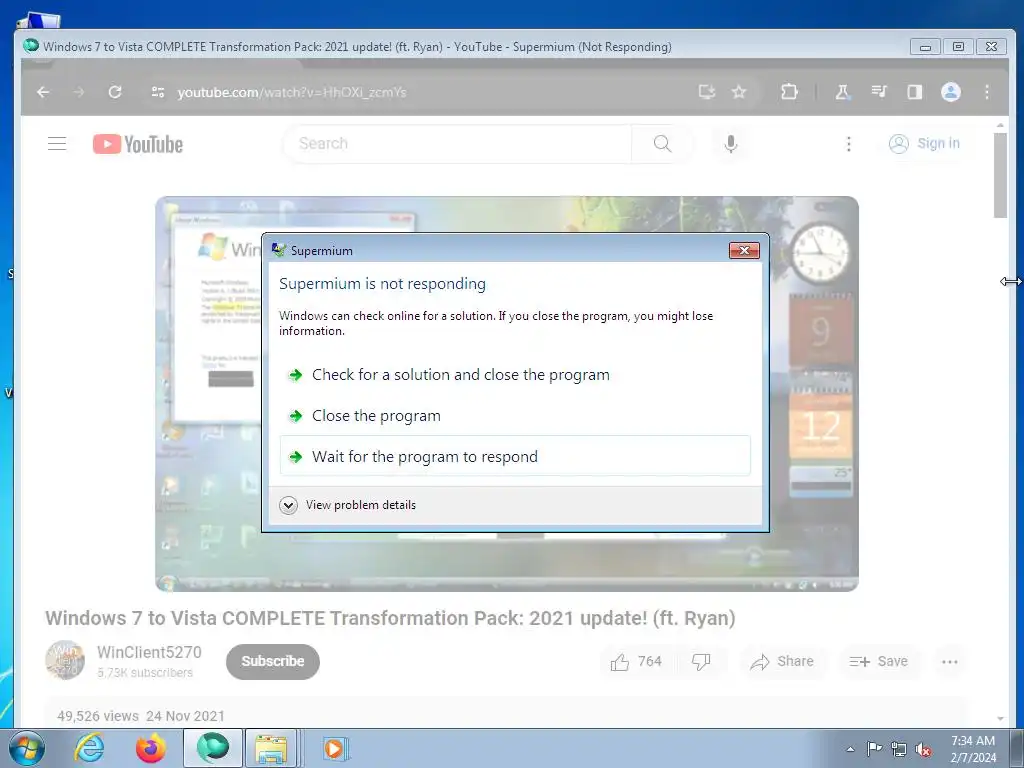This screenshot has height=768, width=1024.
Task: Click the YouTube Search box
Action: tap(458, 144)
